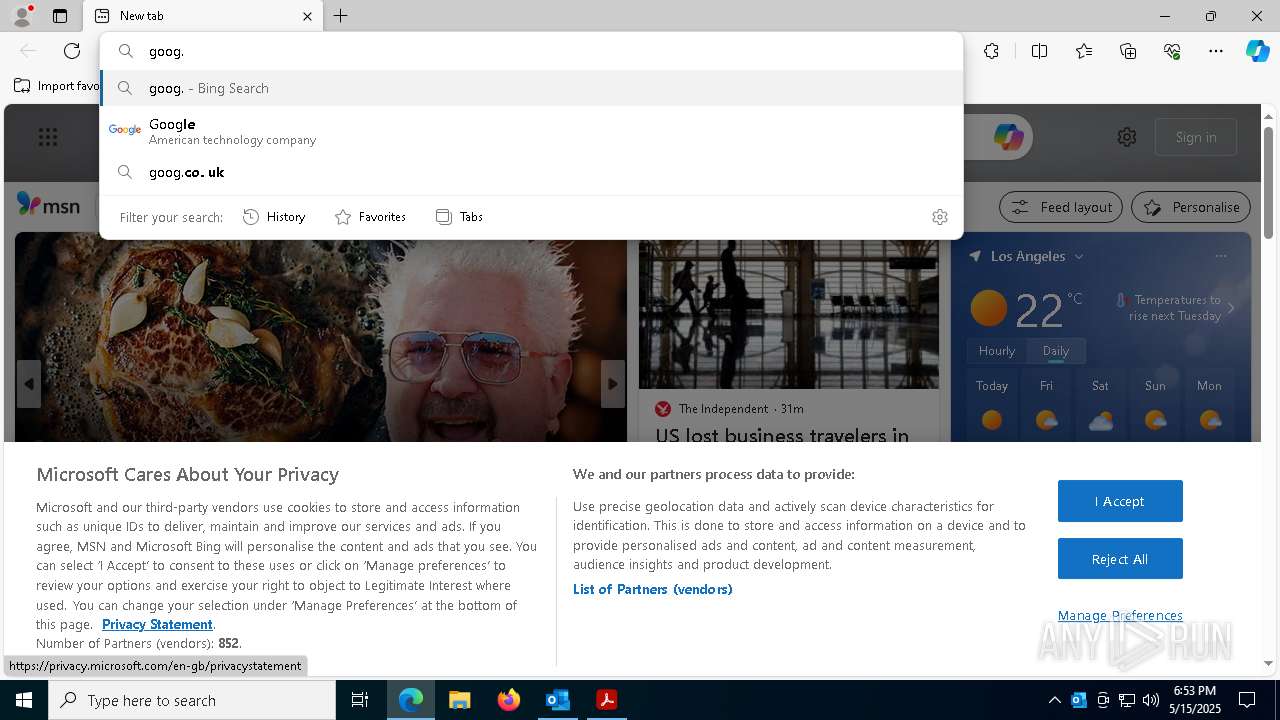Viewport: 1280px width, 720px height.
Task: Click the Sign in button
Action: tap(1196, 137)
